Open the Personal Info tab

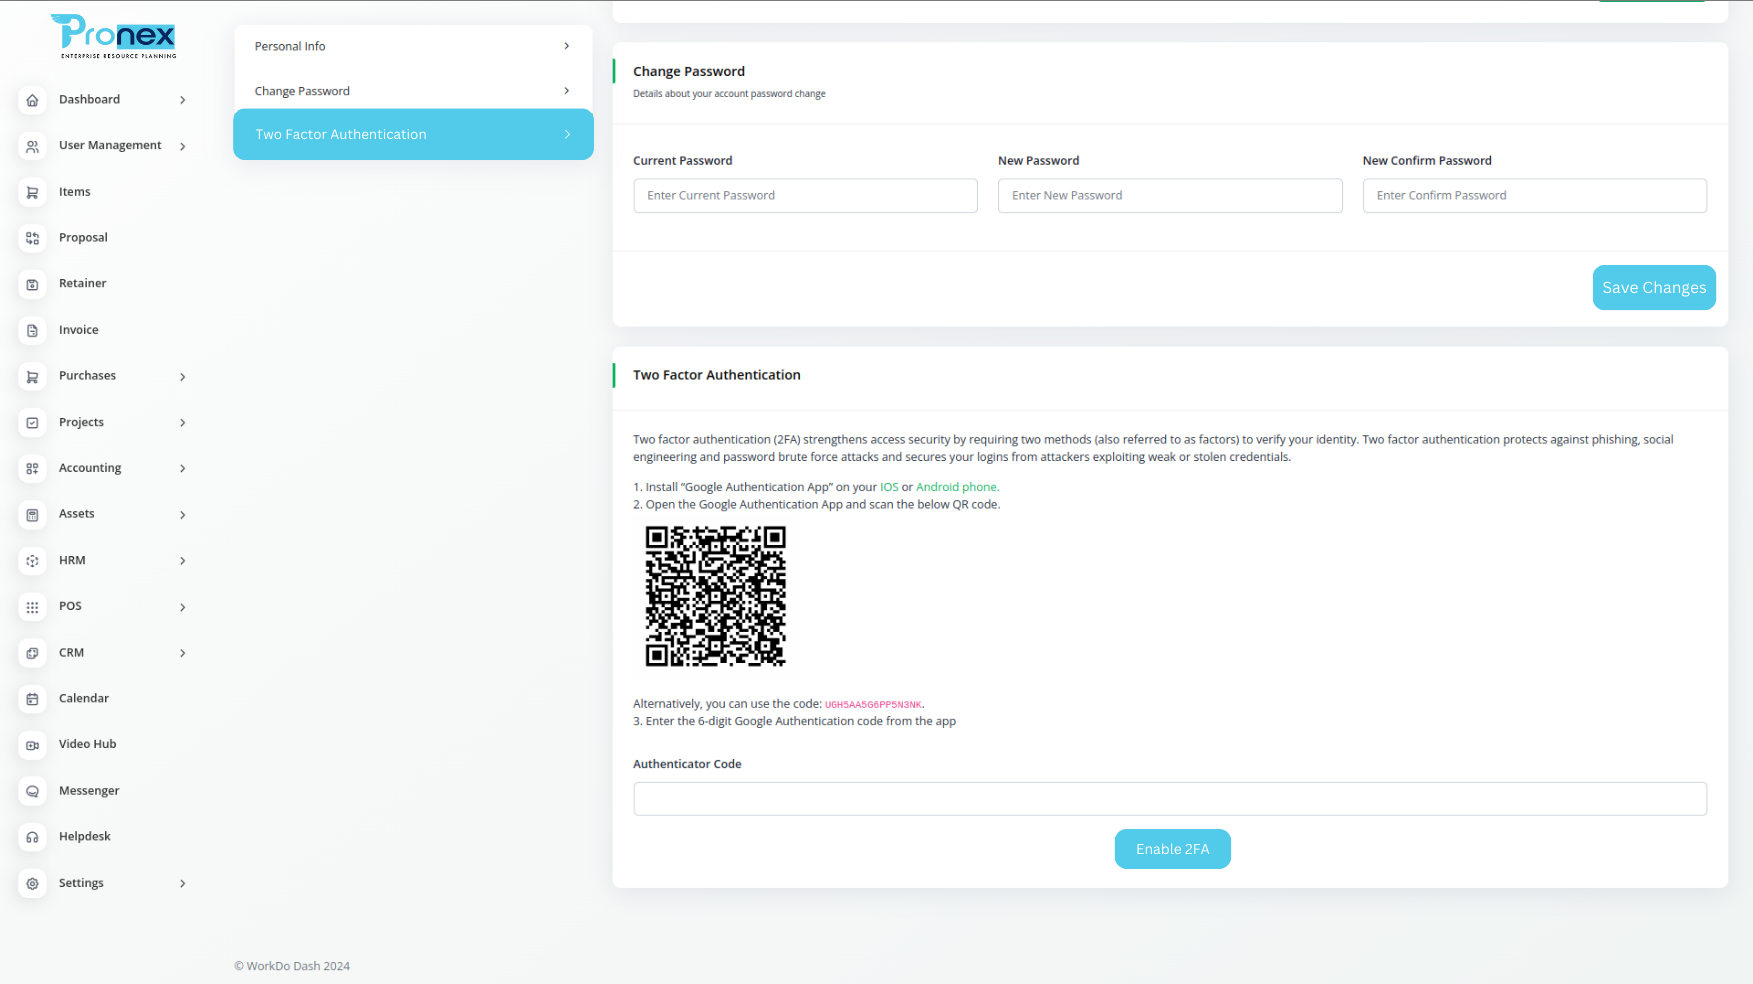(x=413, y=46)
